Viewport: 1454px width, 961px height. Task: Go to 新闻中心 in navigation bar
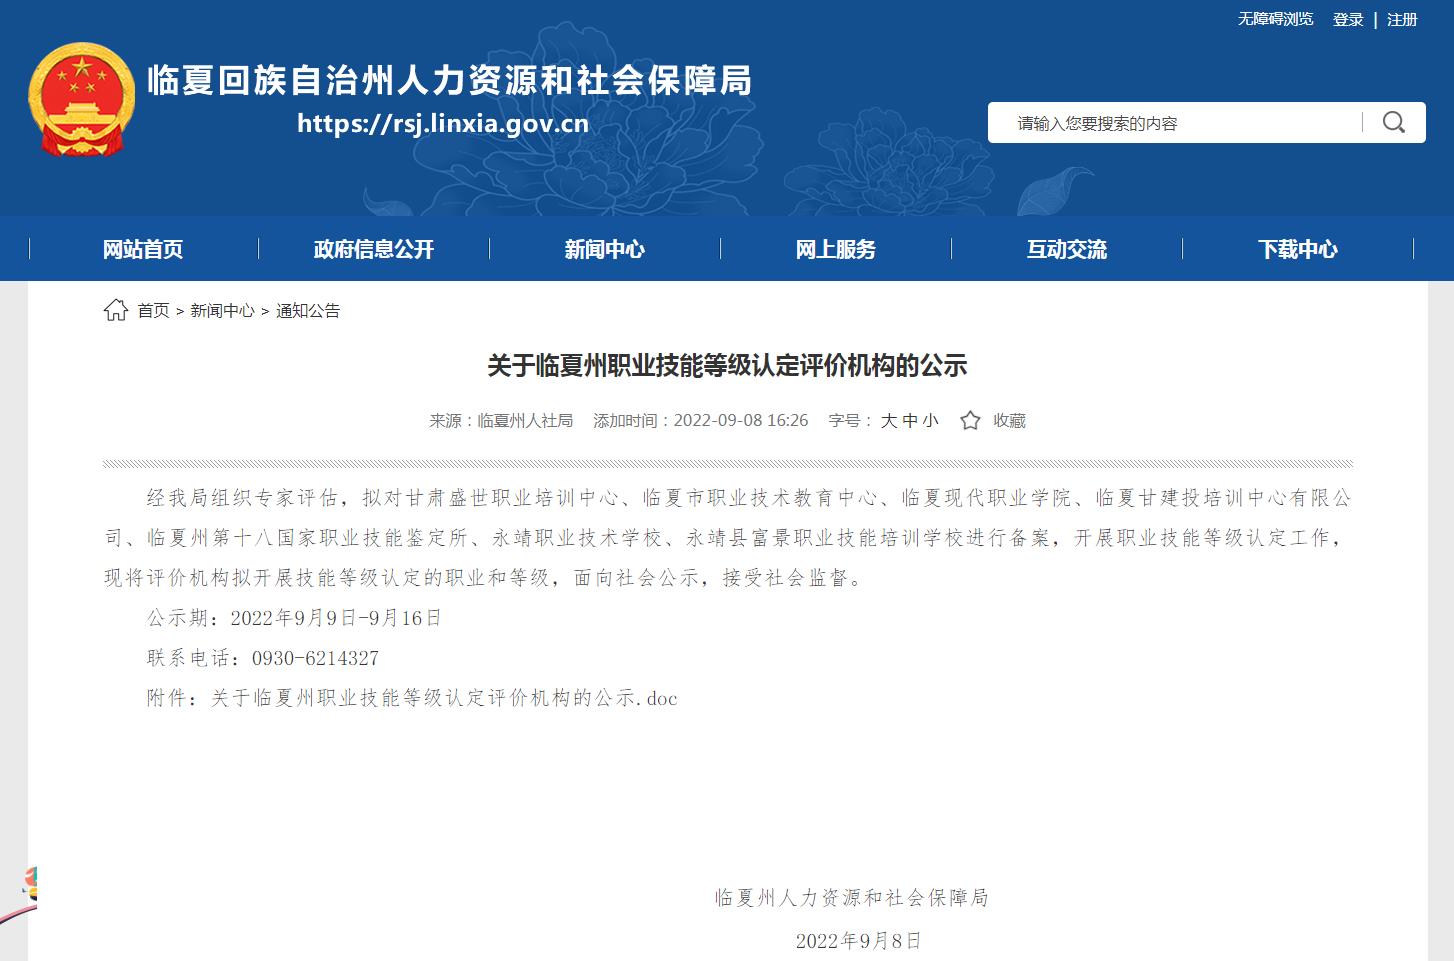coord(605,249)
